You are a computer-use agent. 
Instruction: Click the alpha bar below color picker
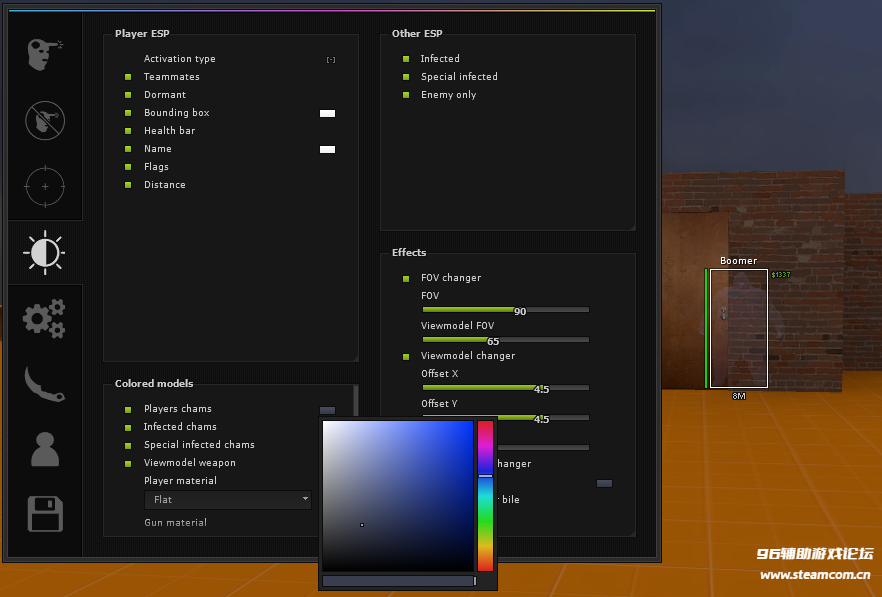click(398, 581)
